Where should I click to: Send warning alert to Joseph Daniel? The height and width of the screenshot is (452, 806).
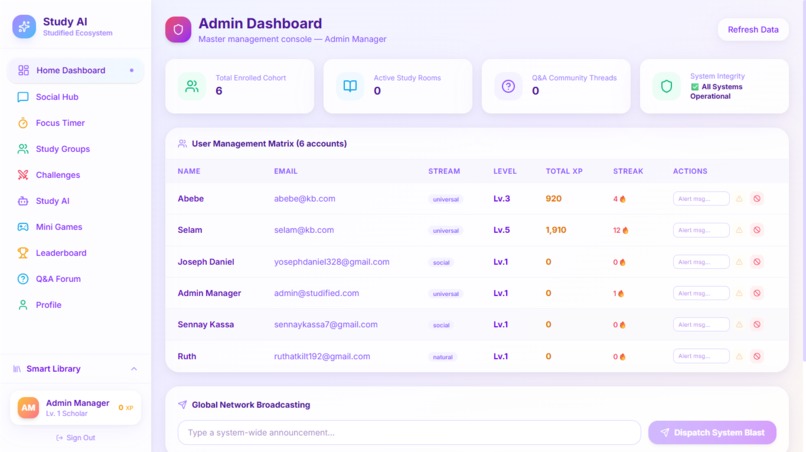[x=739, y=262]
